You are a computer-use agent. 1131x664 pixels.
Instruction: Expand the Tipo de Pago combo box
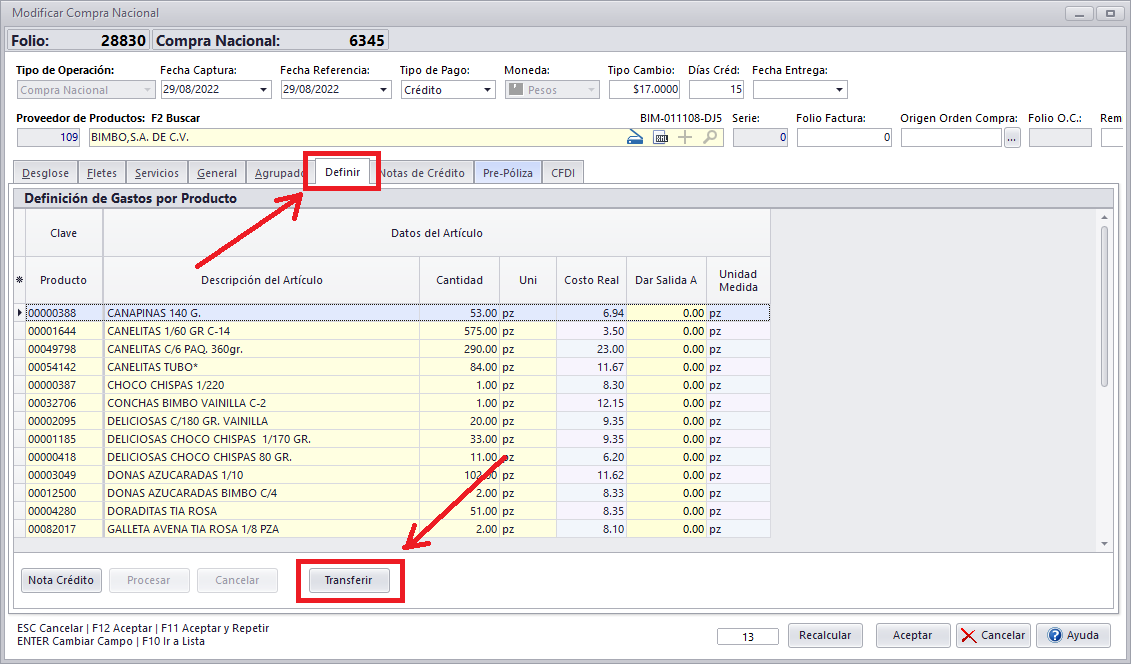(x=487, y=90)
